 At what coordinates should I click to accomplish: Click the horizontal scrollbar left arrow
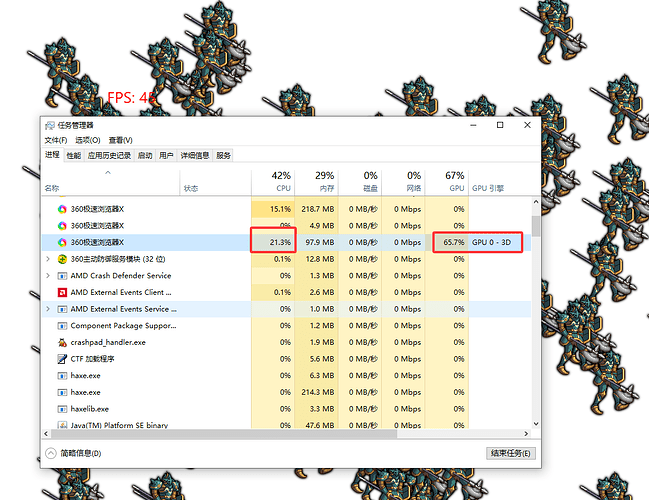[x=46, y=434]
